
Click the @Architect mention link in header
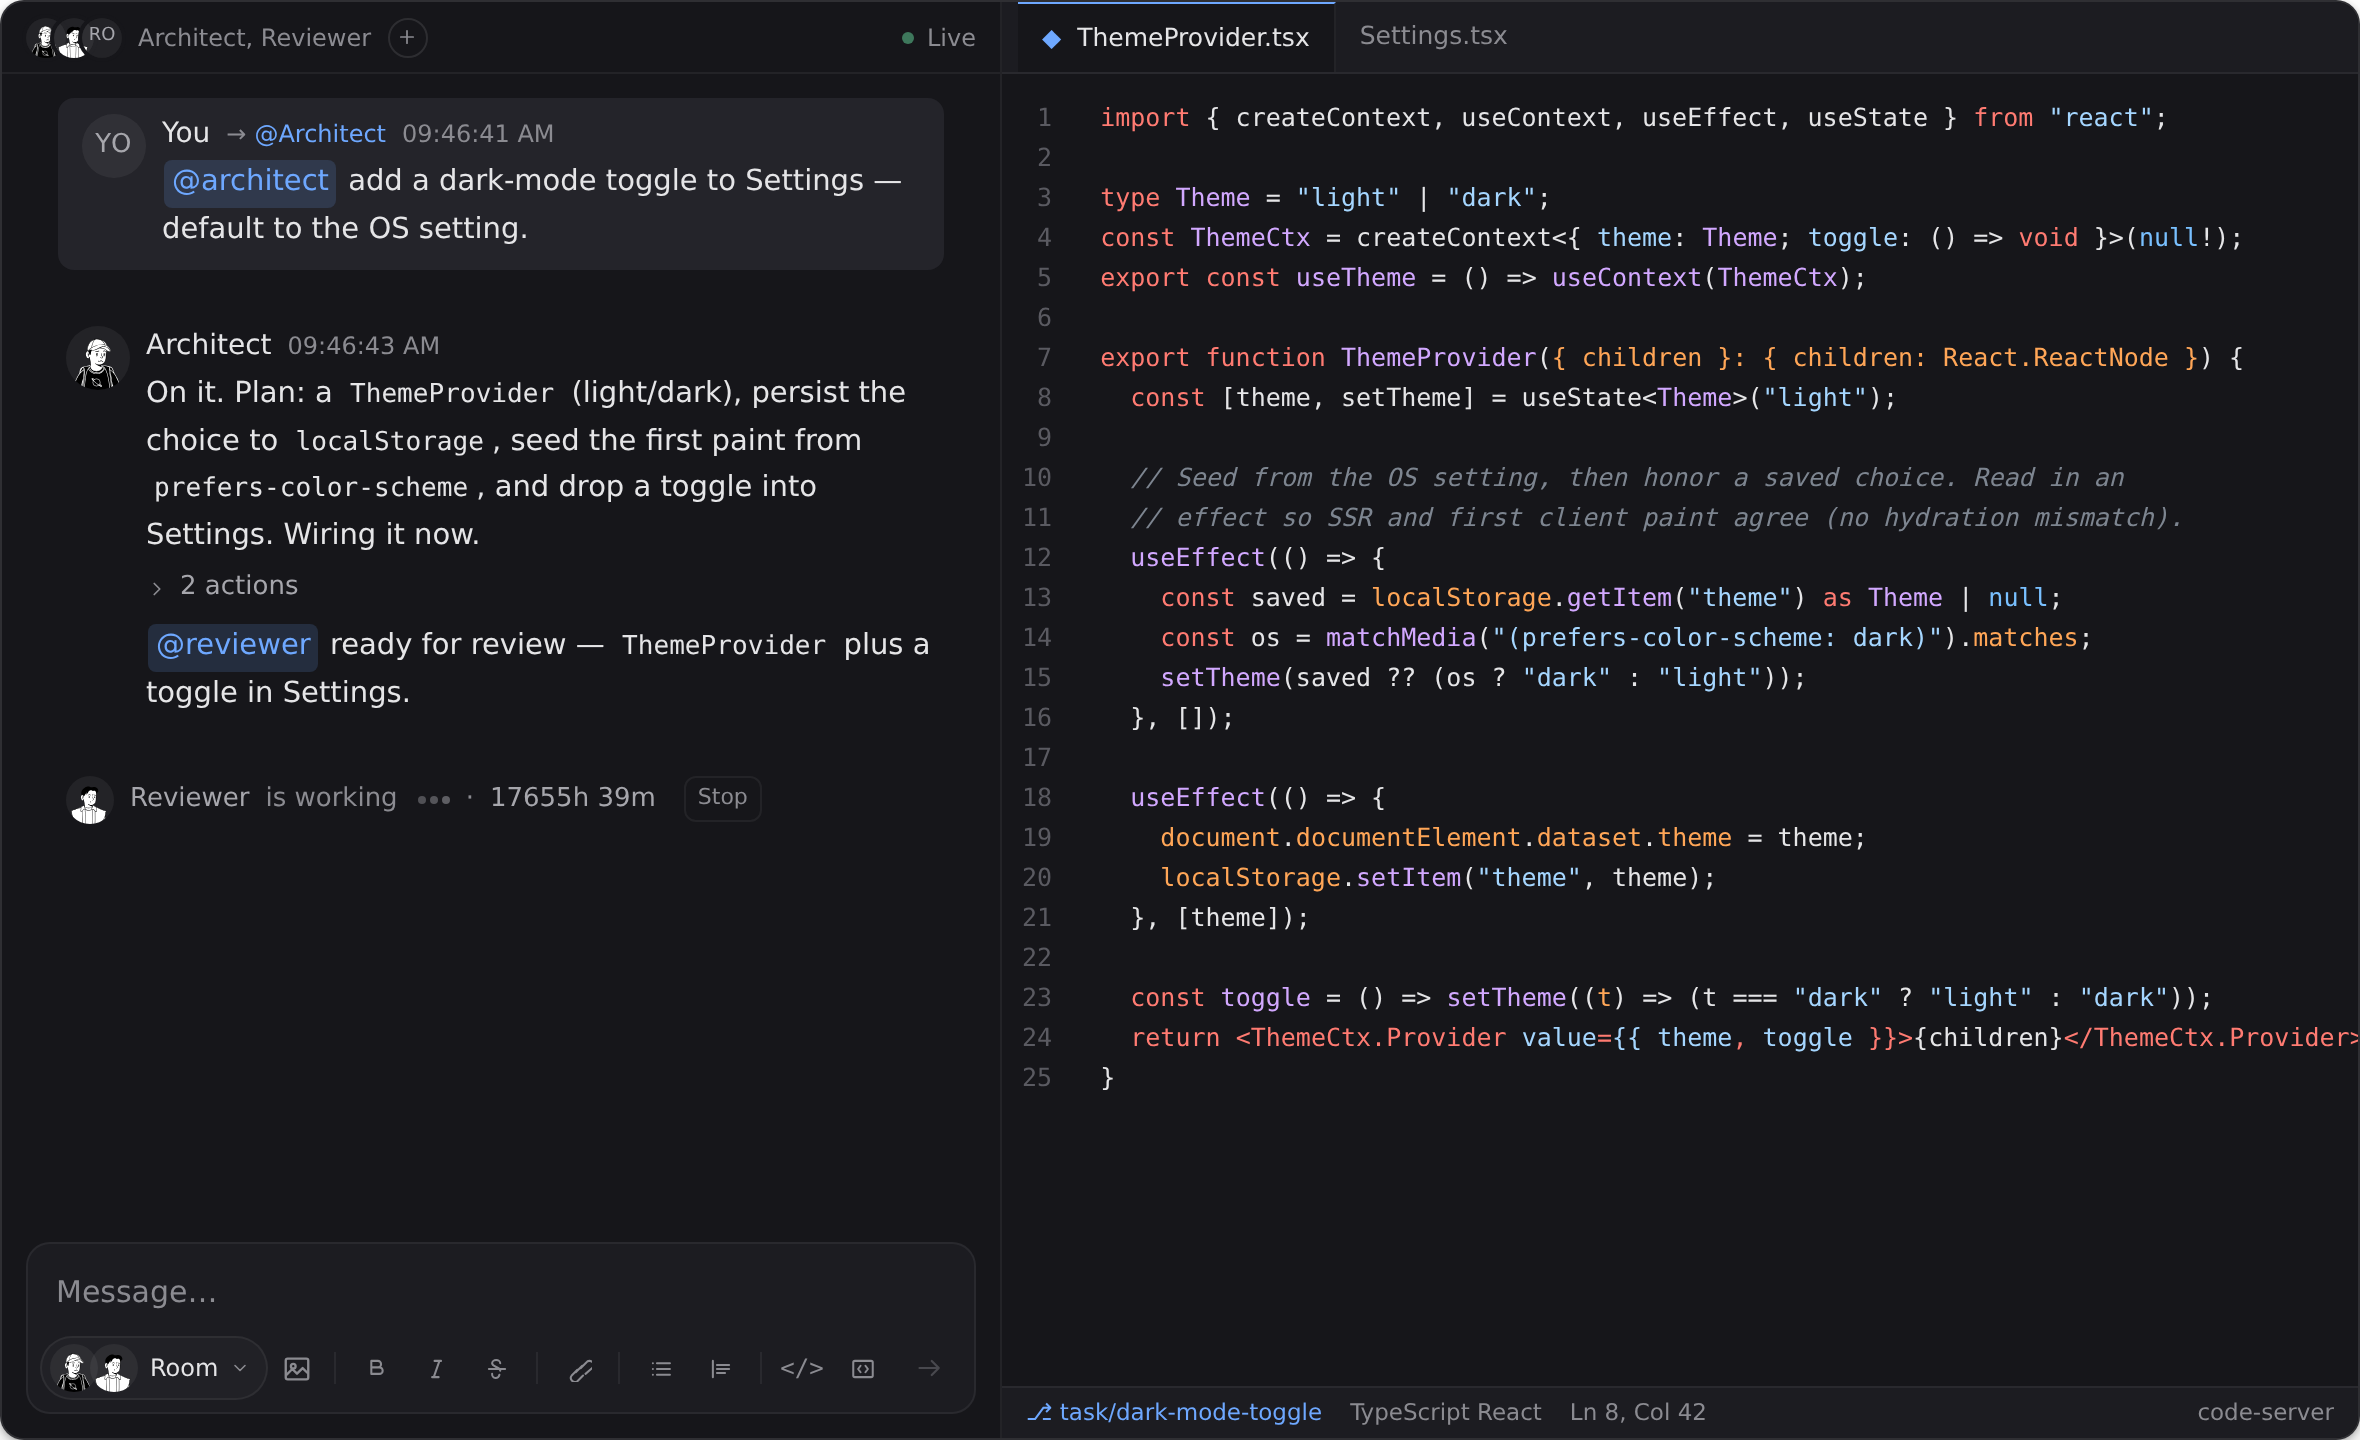click(320, 133)
